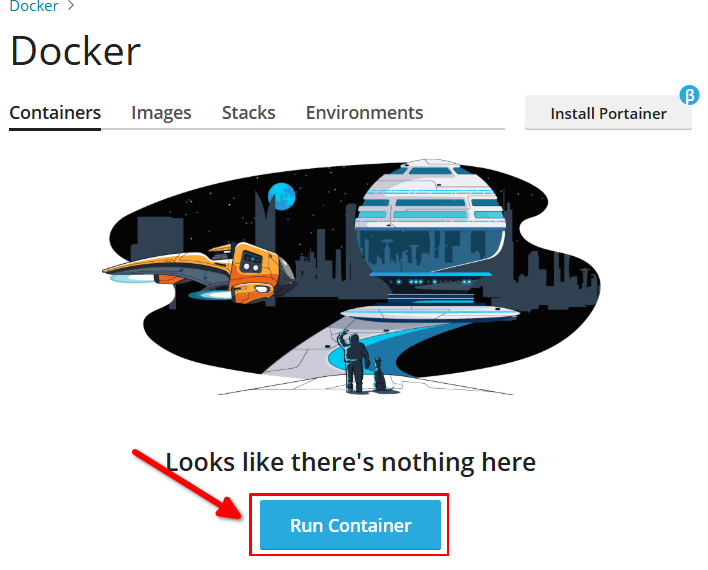Screen dimensions: 708x570
Task: Click the large Docker page heading
Action: click(x=75, y=51)
